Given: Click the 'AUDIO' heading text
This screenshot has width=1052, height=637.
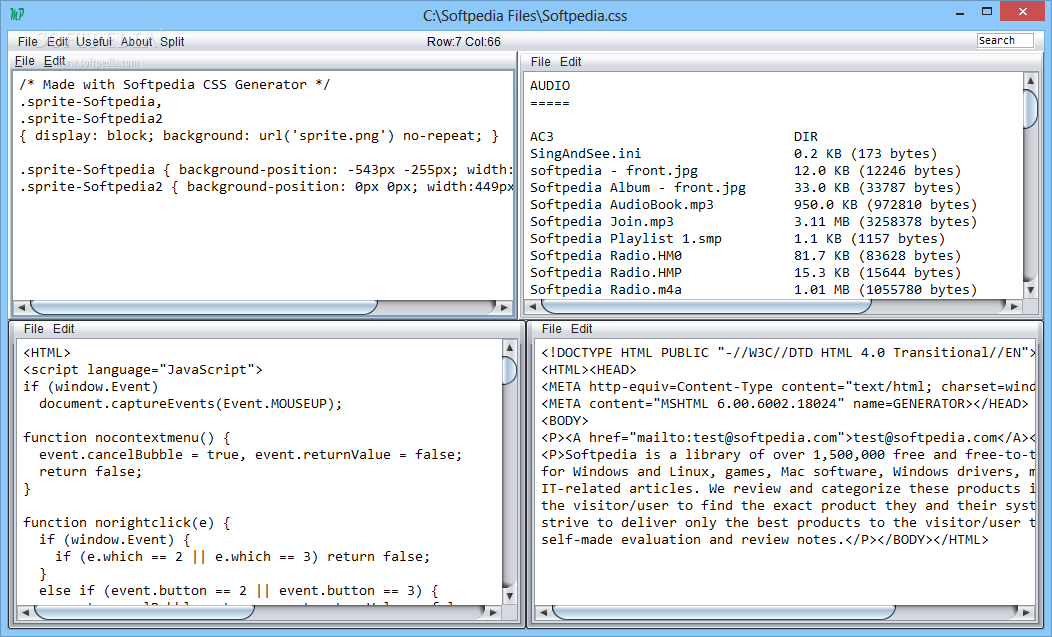Looking at the screenshot, I should (x=550, y=86).
